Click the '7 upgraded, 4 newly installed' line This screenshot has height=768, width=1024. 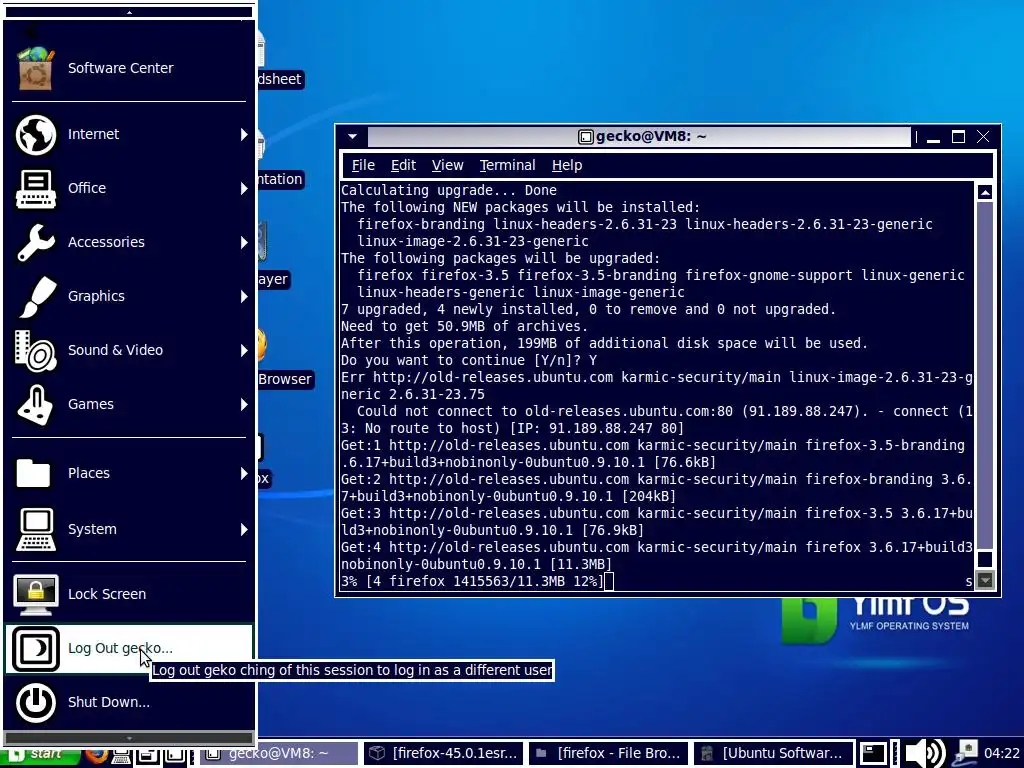tap(588, 310)
